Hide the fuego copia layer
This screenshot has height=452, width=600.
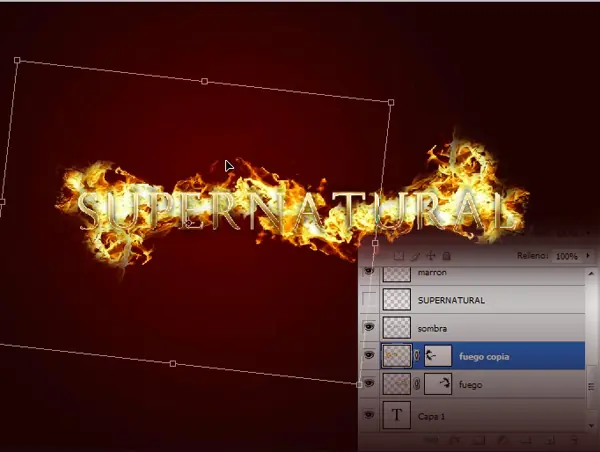tap(369, 356)
